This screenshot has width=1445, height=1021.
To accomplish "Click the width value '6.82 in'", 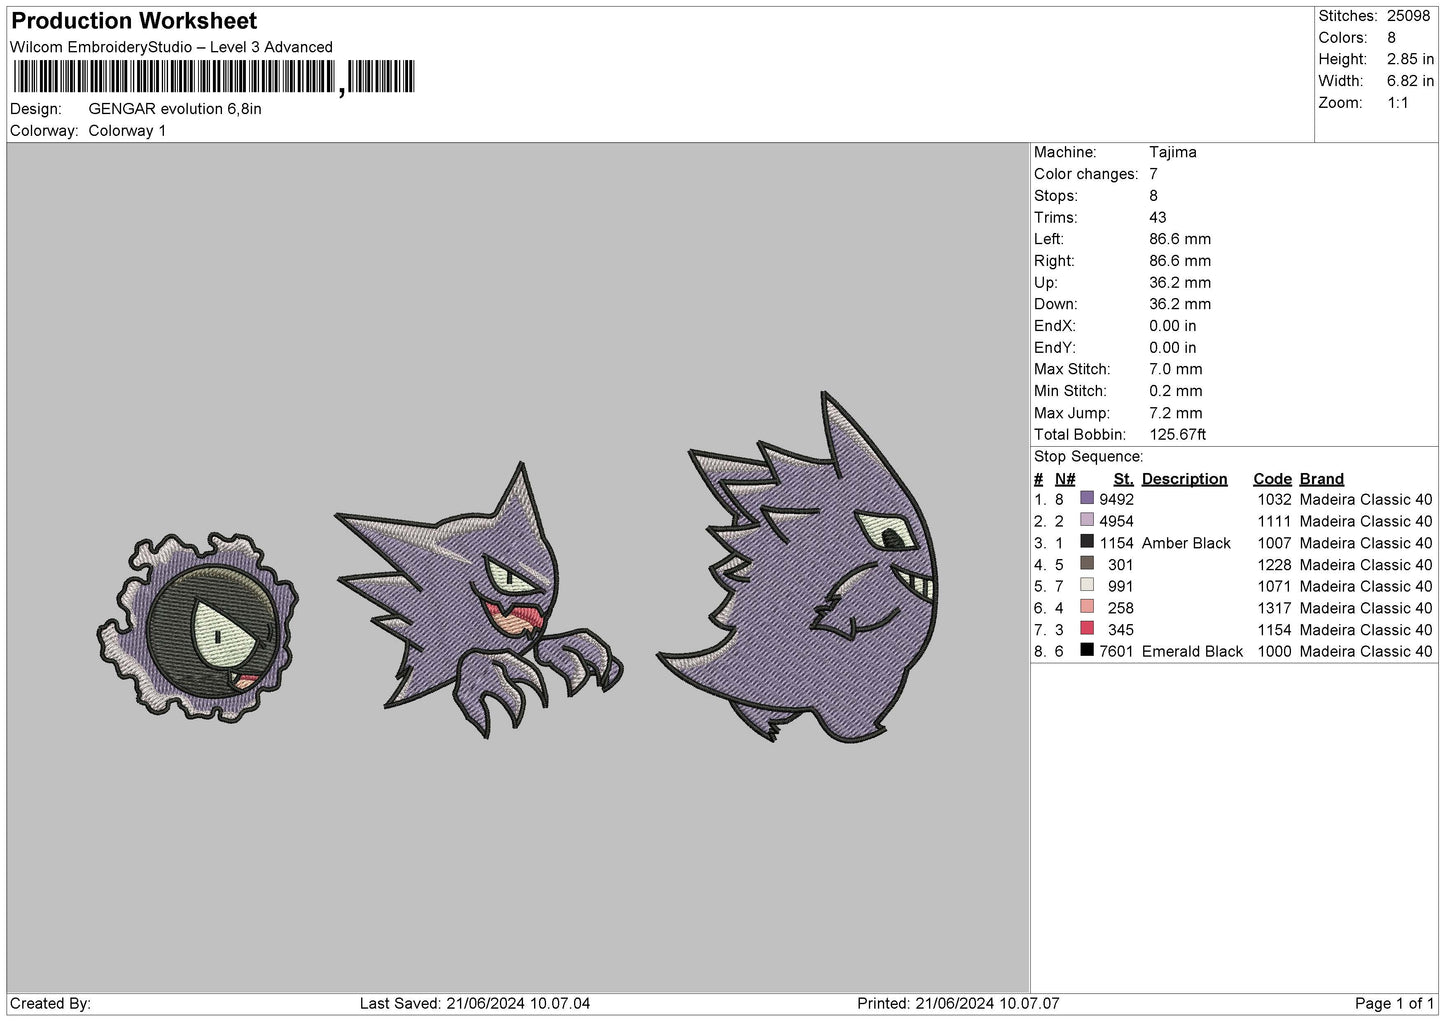I will [1410, 81].
